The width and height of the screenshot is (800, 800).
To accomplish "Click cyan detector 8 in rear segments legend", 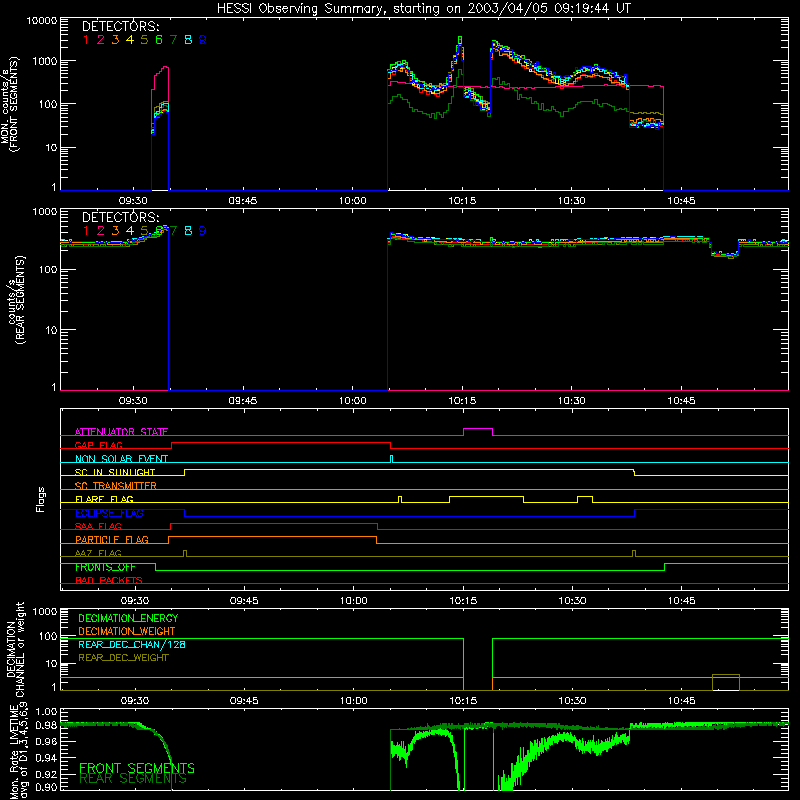I will point(188,231).
